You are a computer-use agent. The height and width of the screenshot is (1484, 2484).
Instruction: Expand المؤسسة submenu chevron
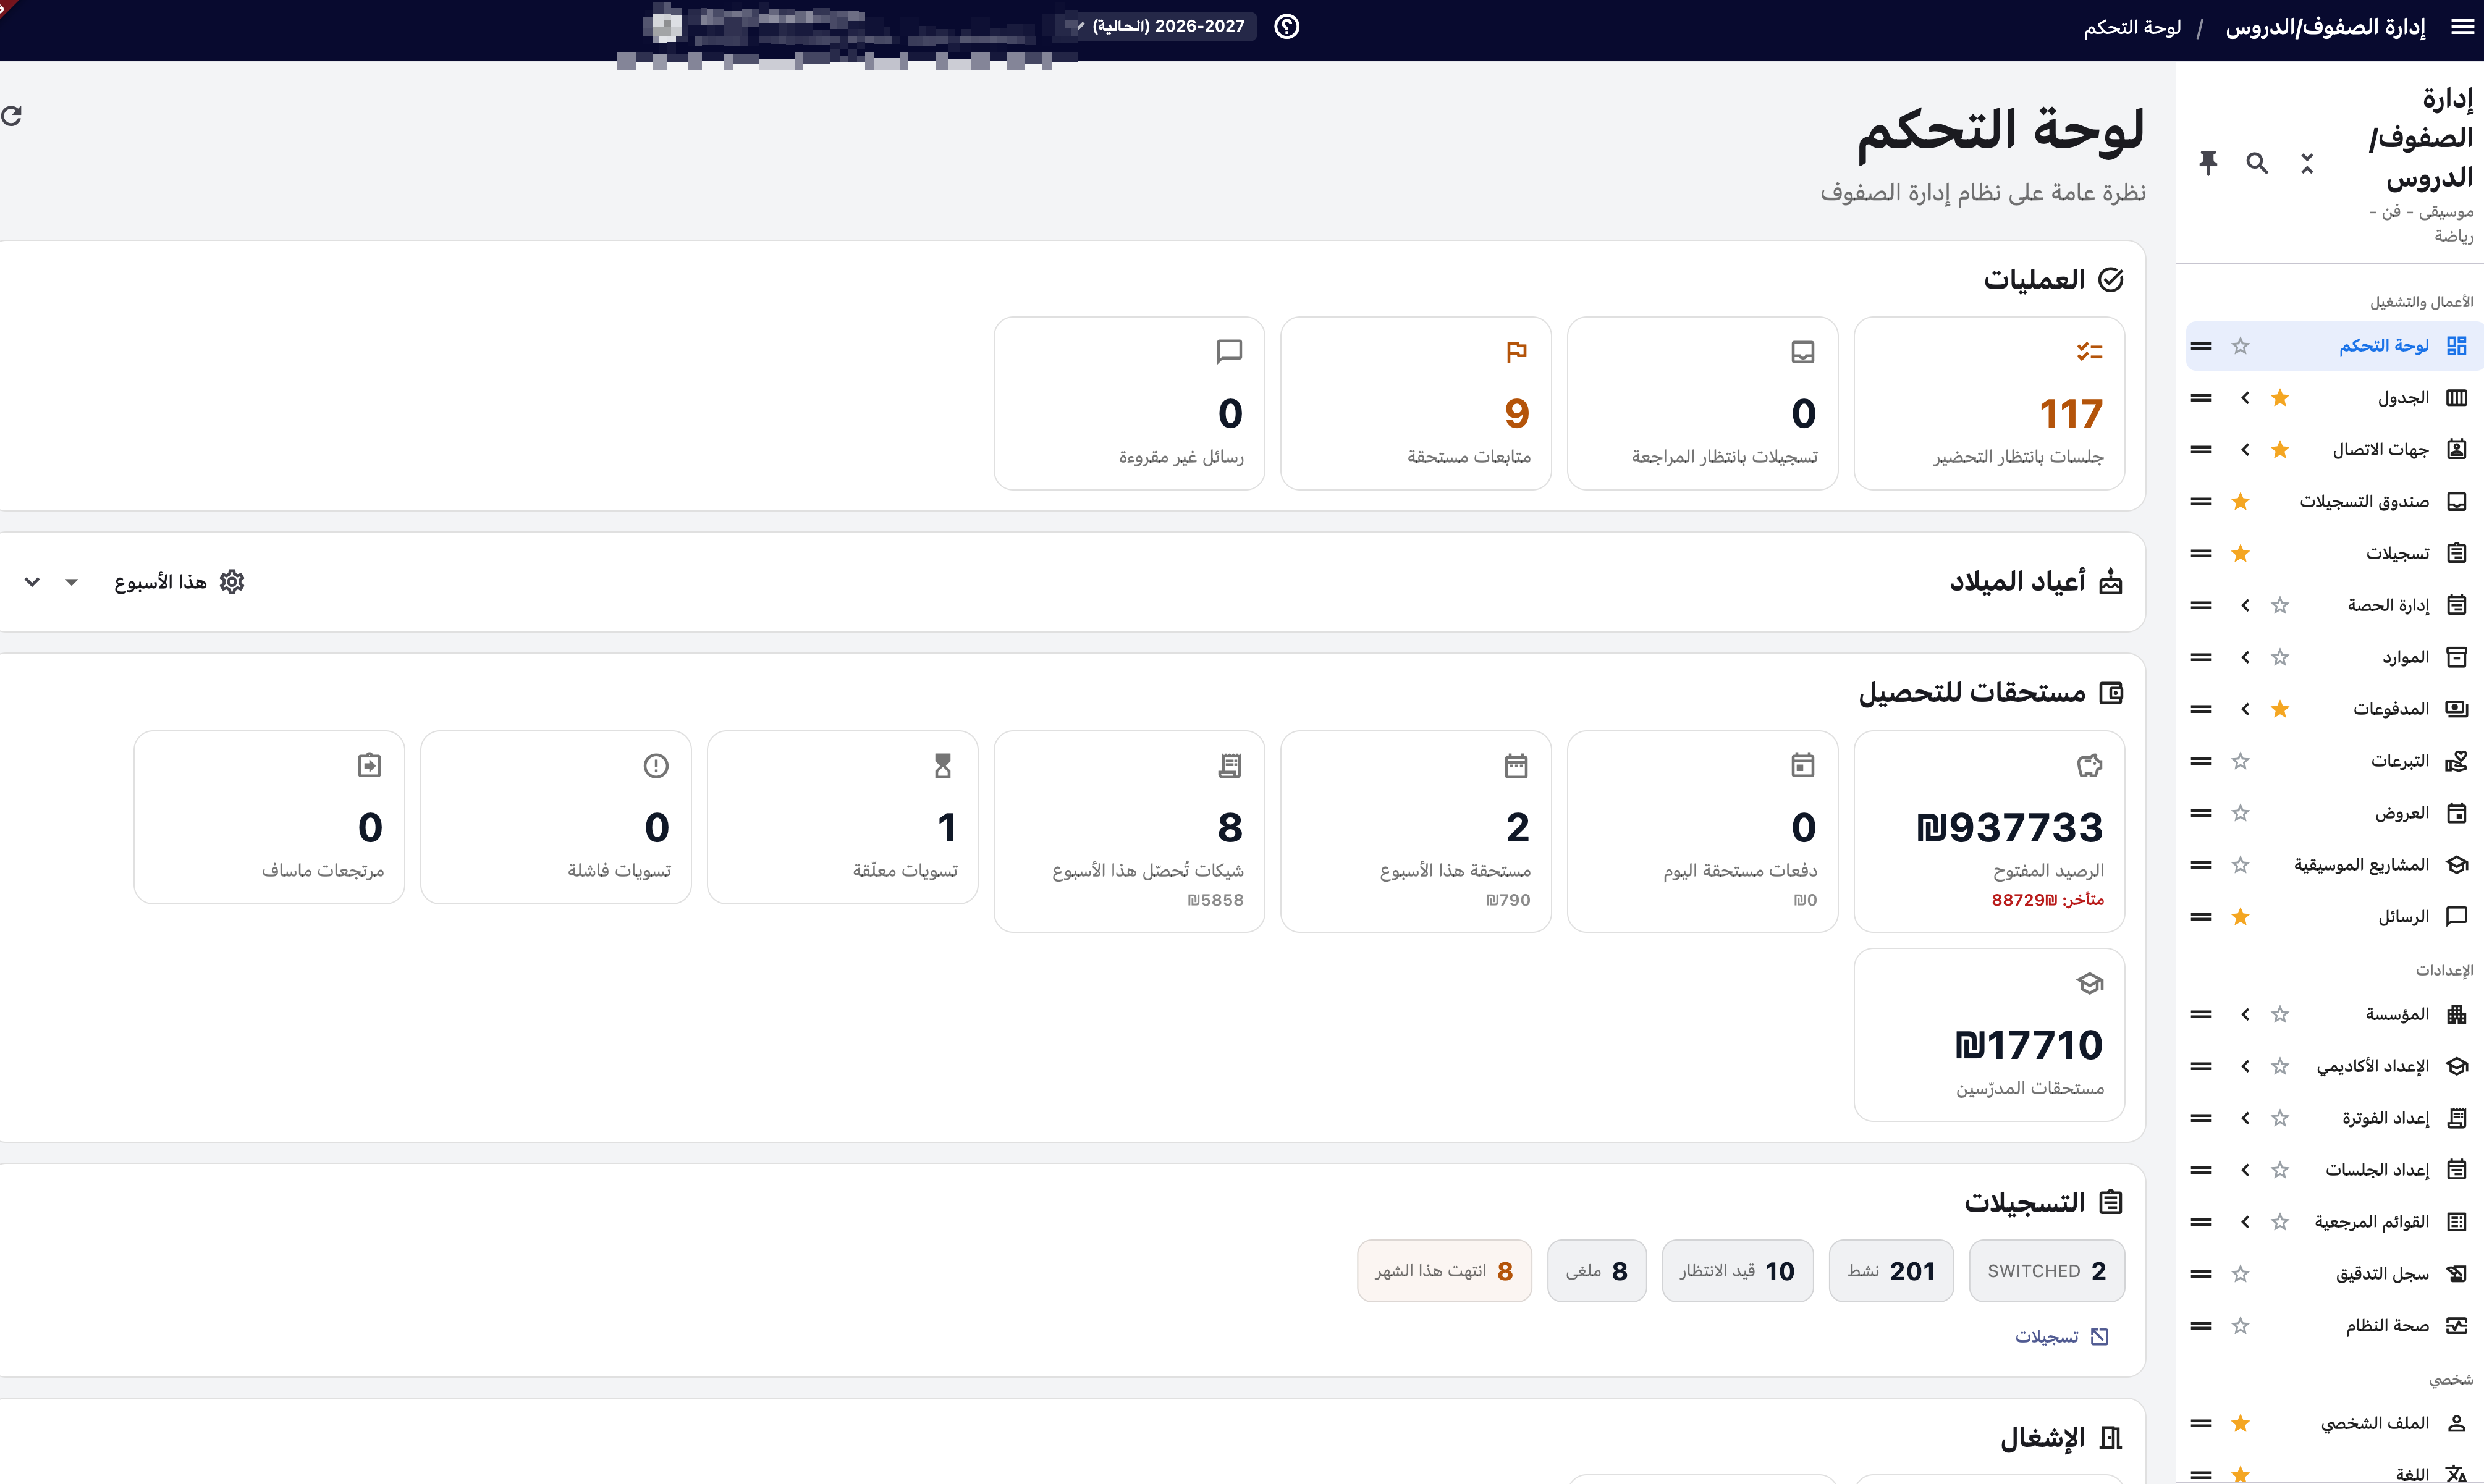(x=2245, y=1014)
